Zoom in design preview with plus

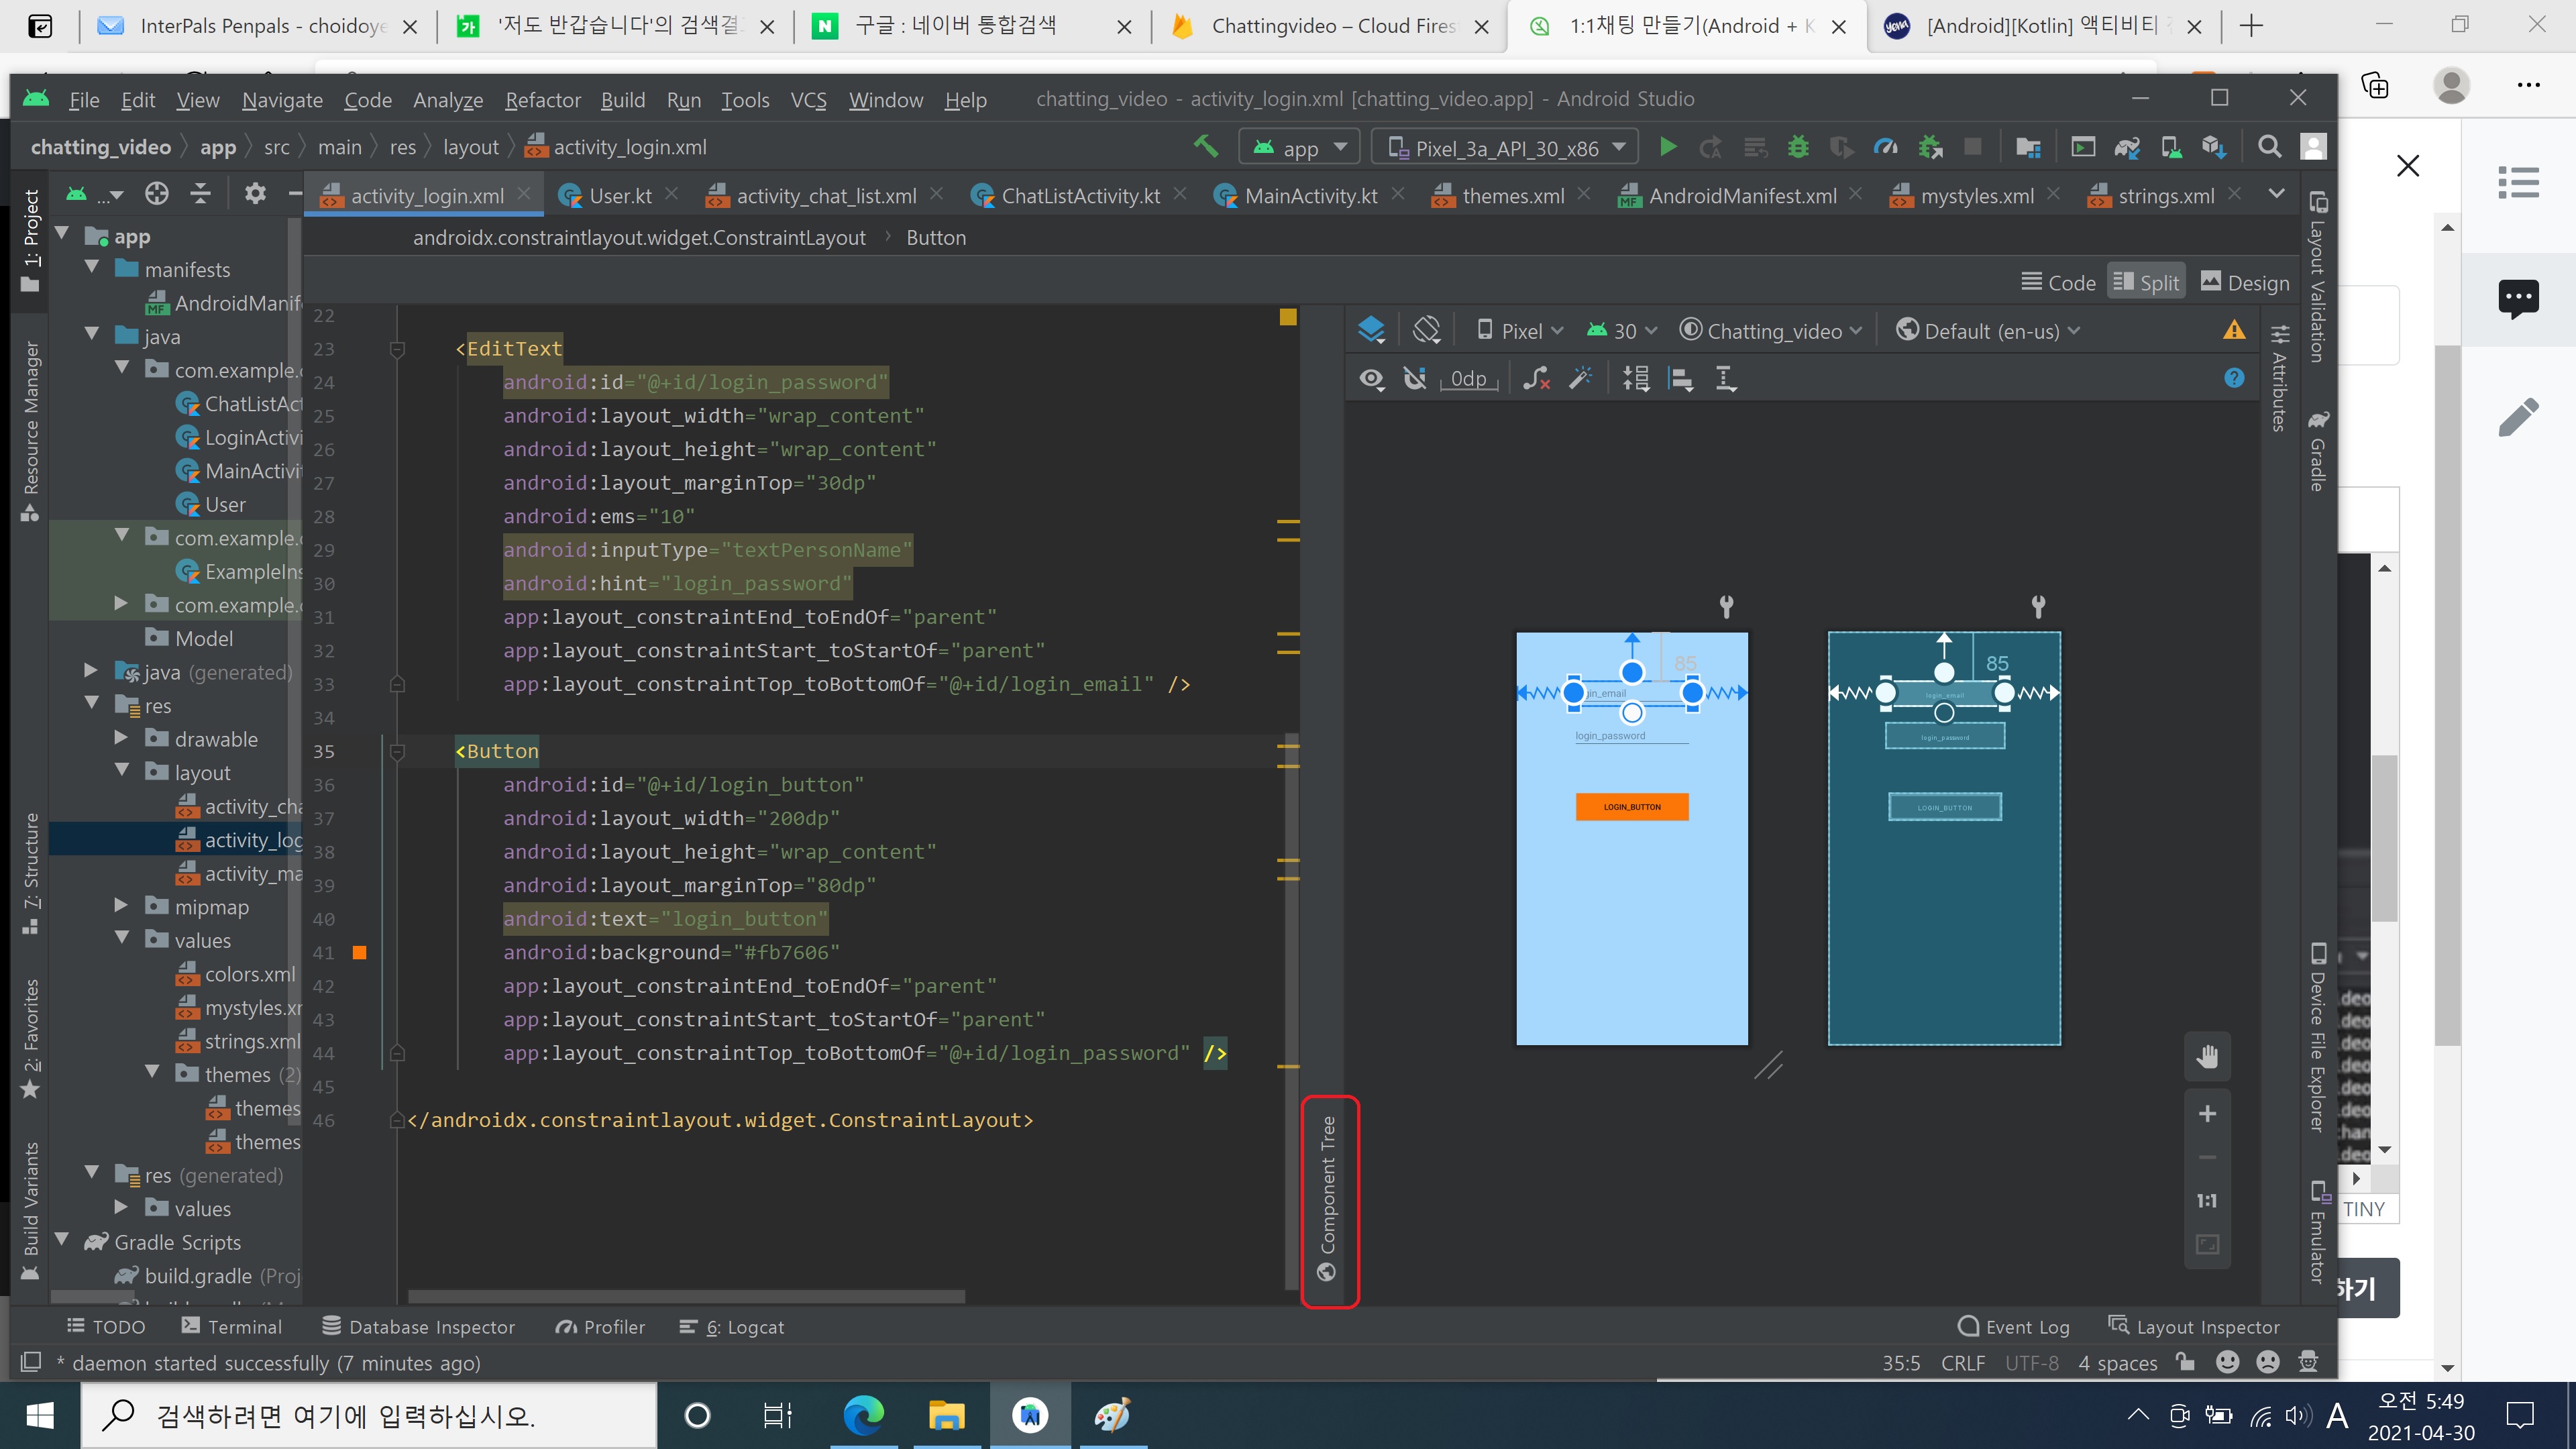point(2207,1114)
